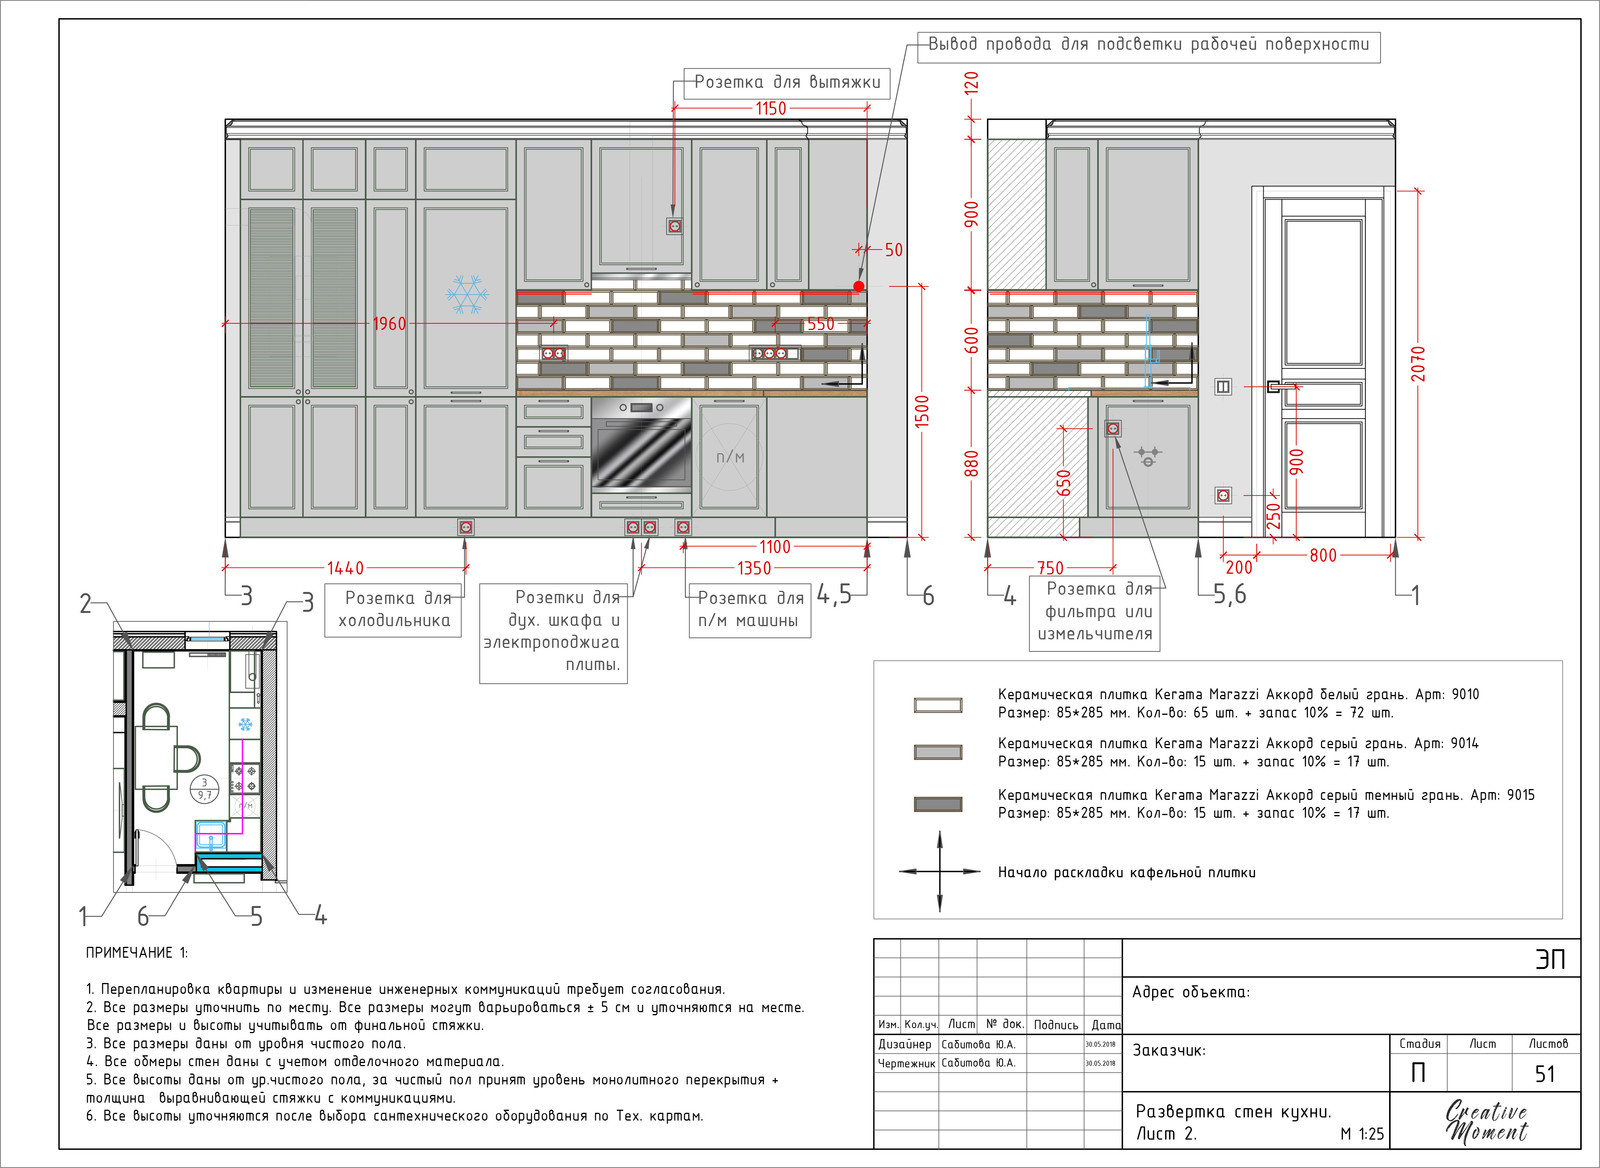Screen dimensions: 1600x1168
Task: Click the built-in oven in the elevation
Action: (641, 445)
